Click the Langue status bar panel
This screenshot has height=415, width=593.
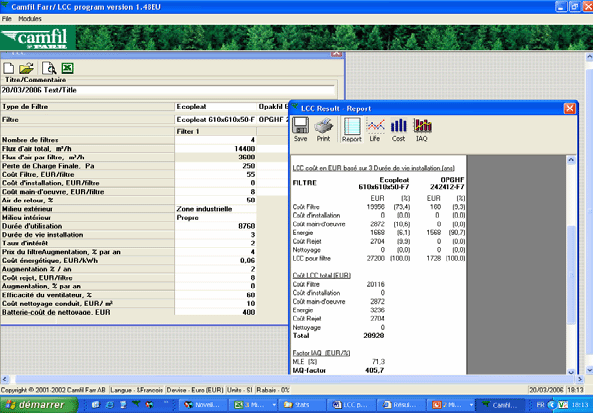click(137, 390)
